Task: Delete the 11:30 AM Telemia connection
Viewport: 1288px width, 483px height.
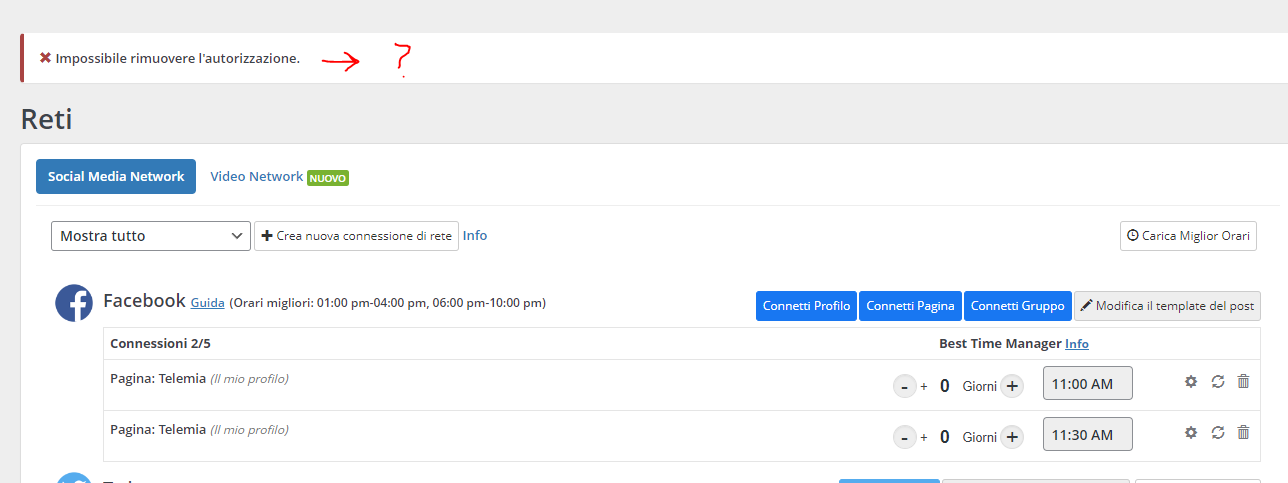Action: pos(1243,432)
